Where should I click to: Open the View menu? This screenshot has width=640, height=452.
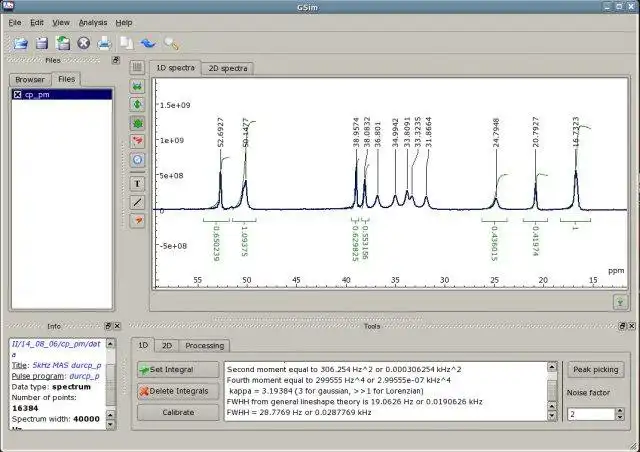coord(61,22)
